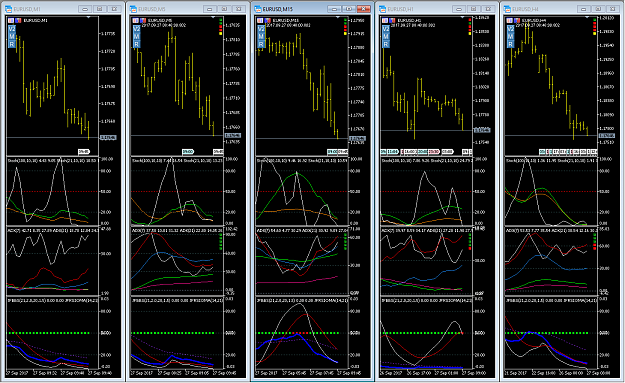
Task: Click the EURUSD,M15 window title icon
Action: click(257, 9)
